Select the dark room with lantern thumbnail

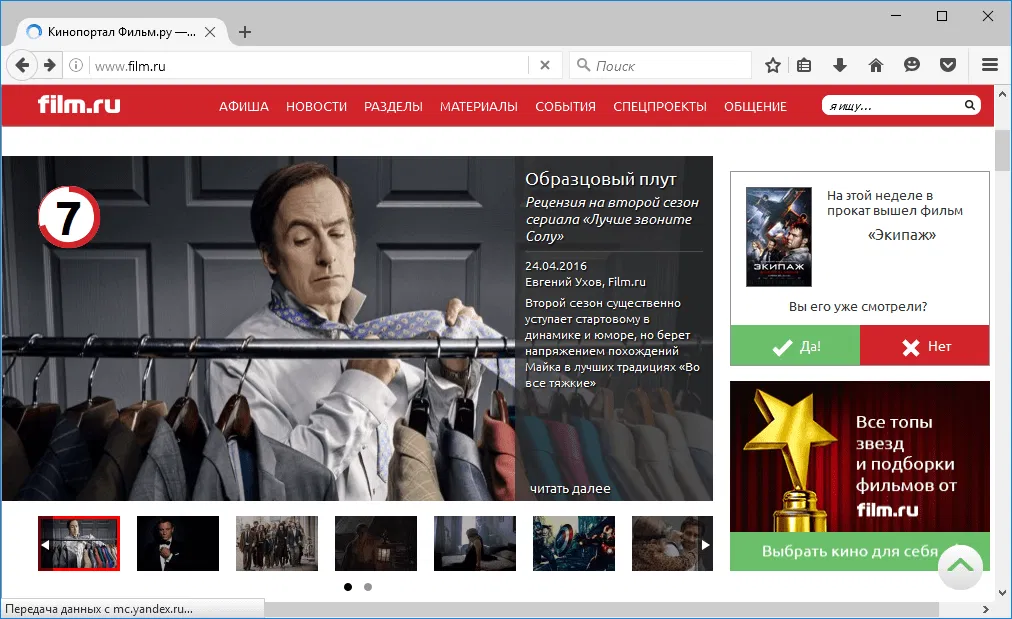coord(376,543)
